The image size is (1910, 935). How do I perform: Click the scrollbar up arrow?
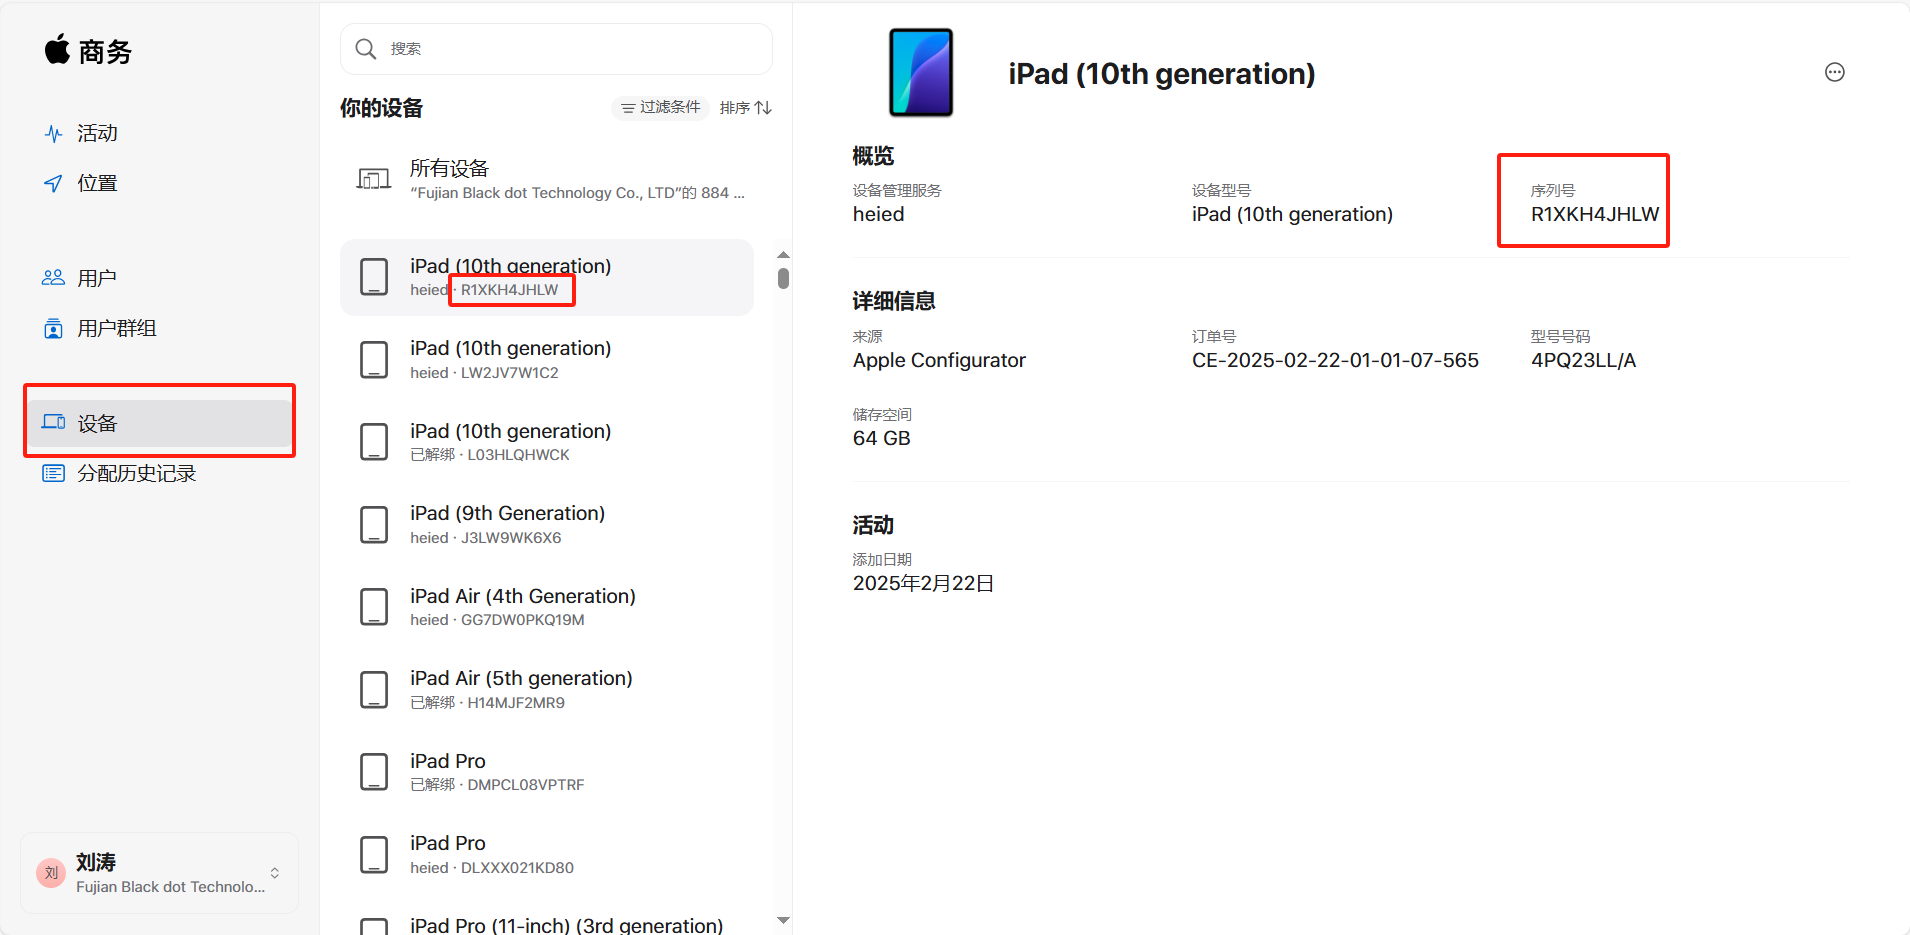783,255
